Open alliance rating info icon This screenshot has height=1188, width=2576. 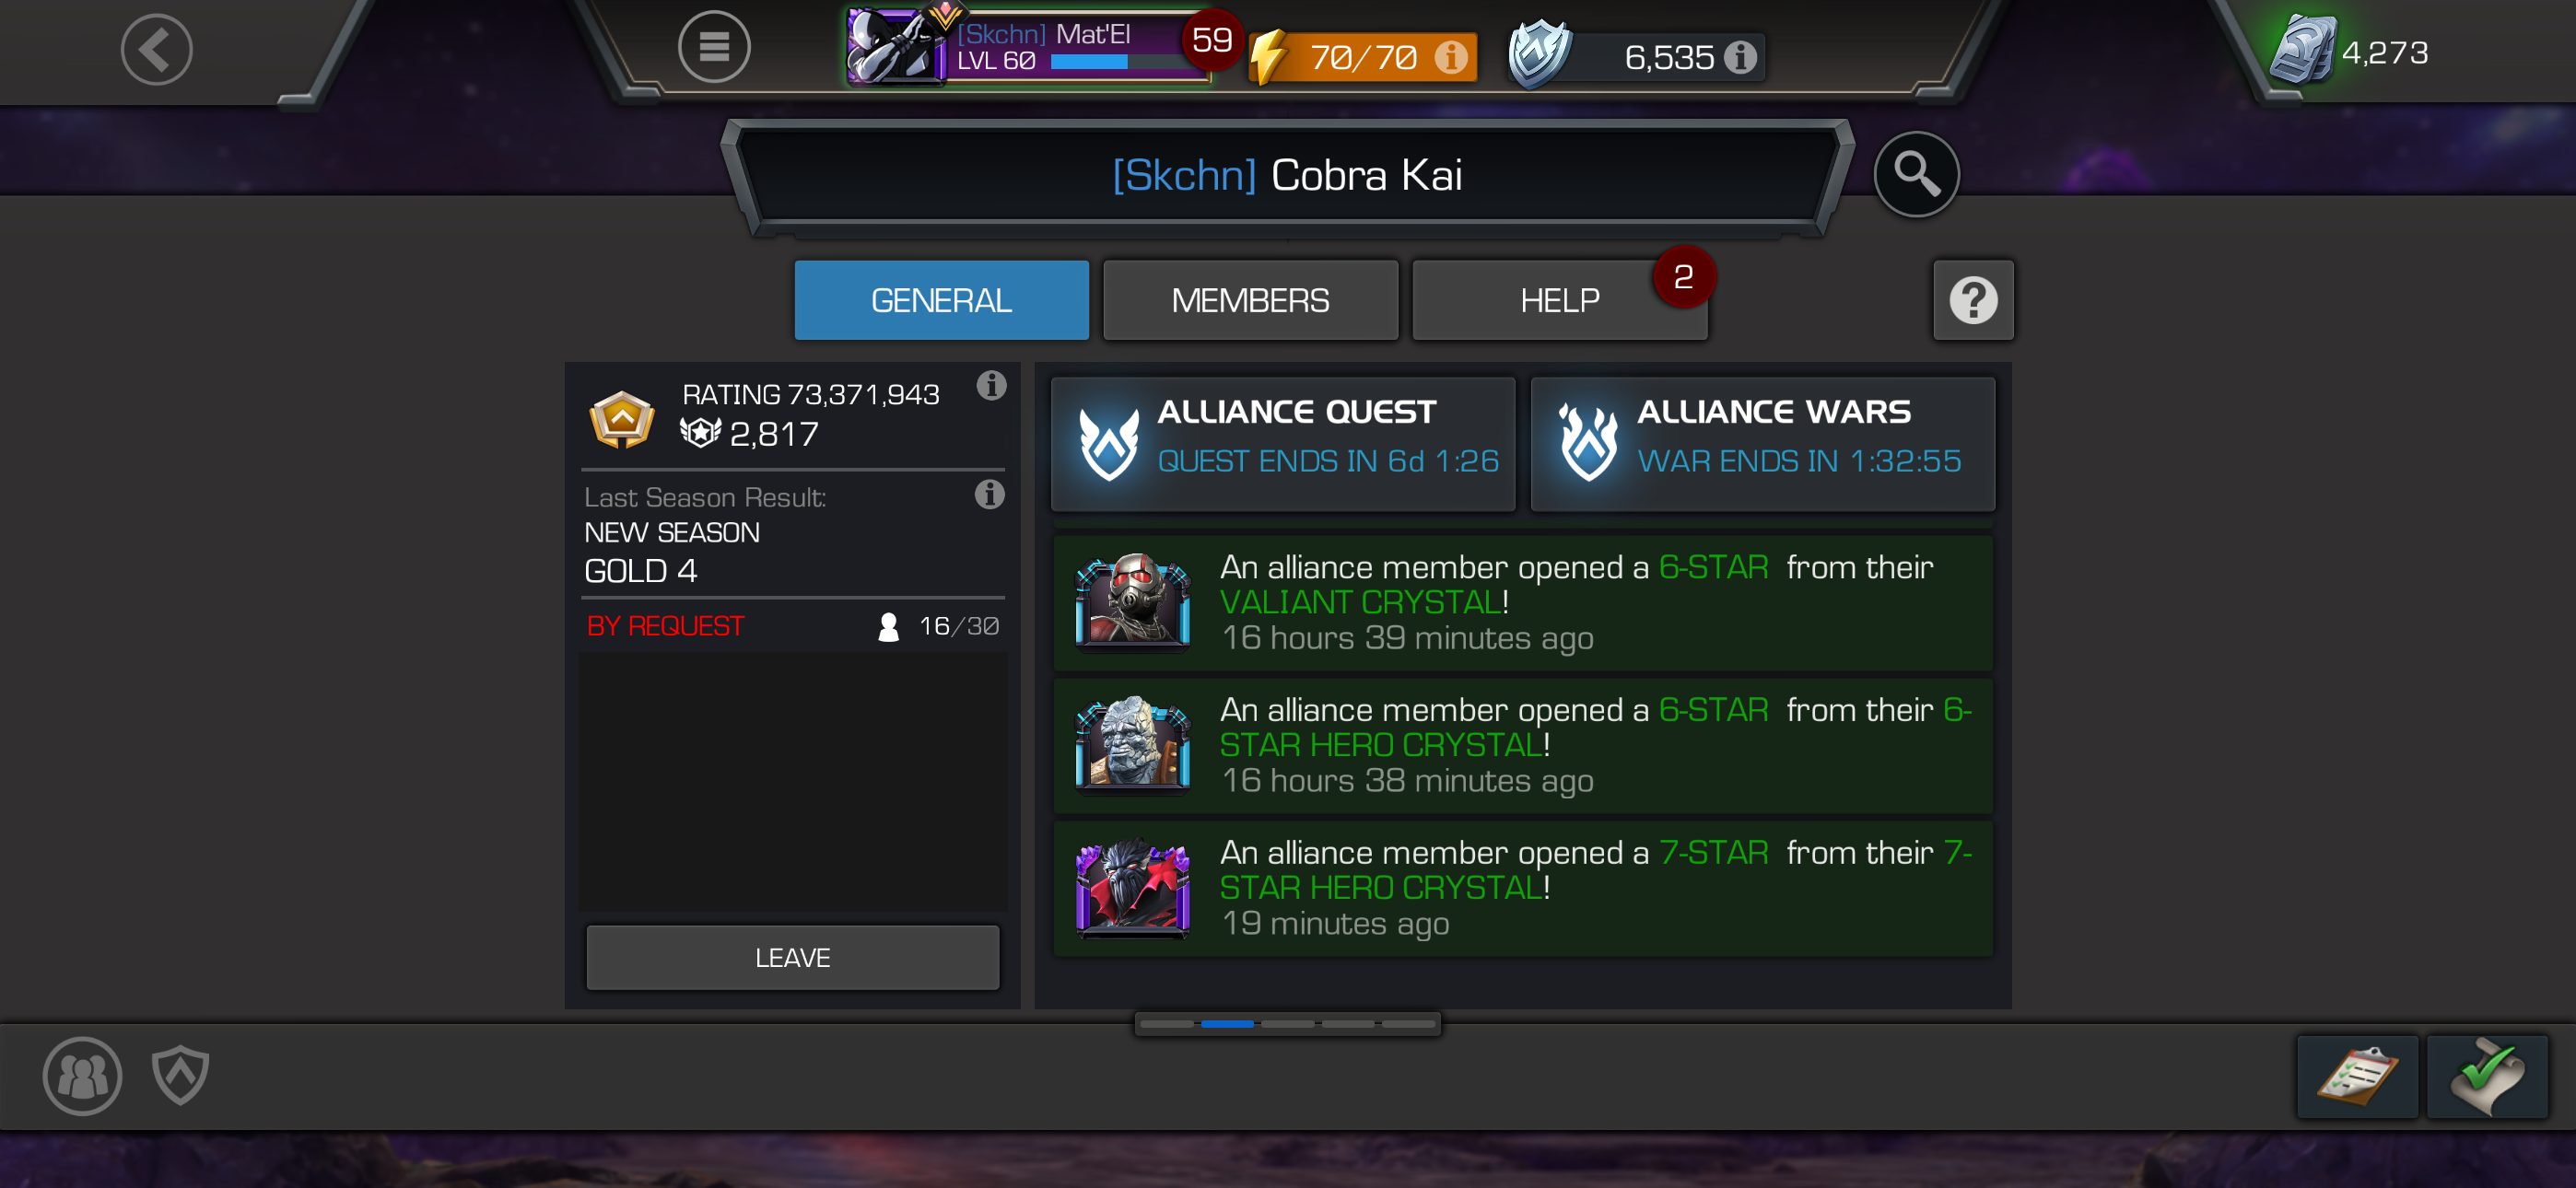pos(990,385)
